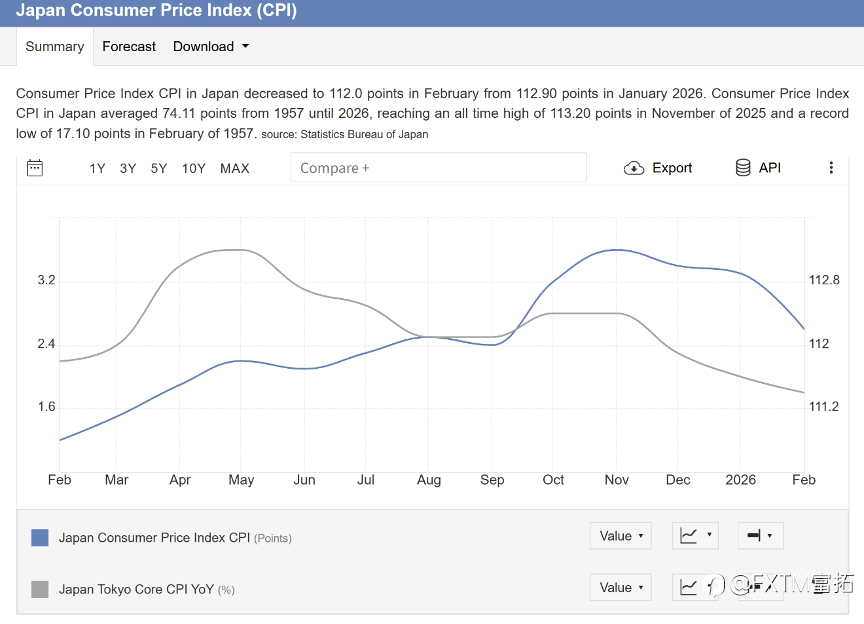Select the 3Y time range button
The height and width of the screenshot is (624, 864).
coord(128,168)
